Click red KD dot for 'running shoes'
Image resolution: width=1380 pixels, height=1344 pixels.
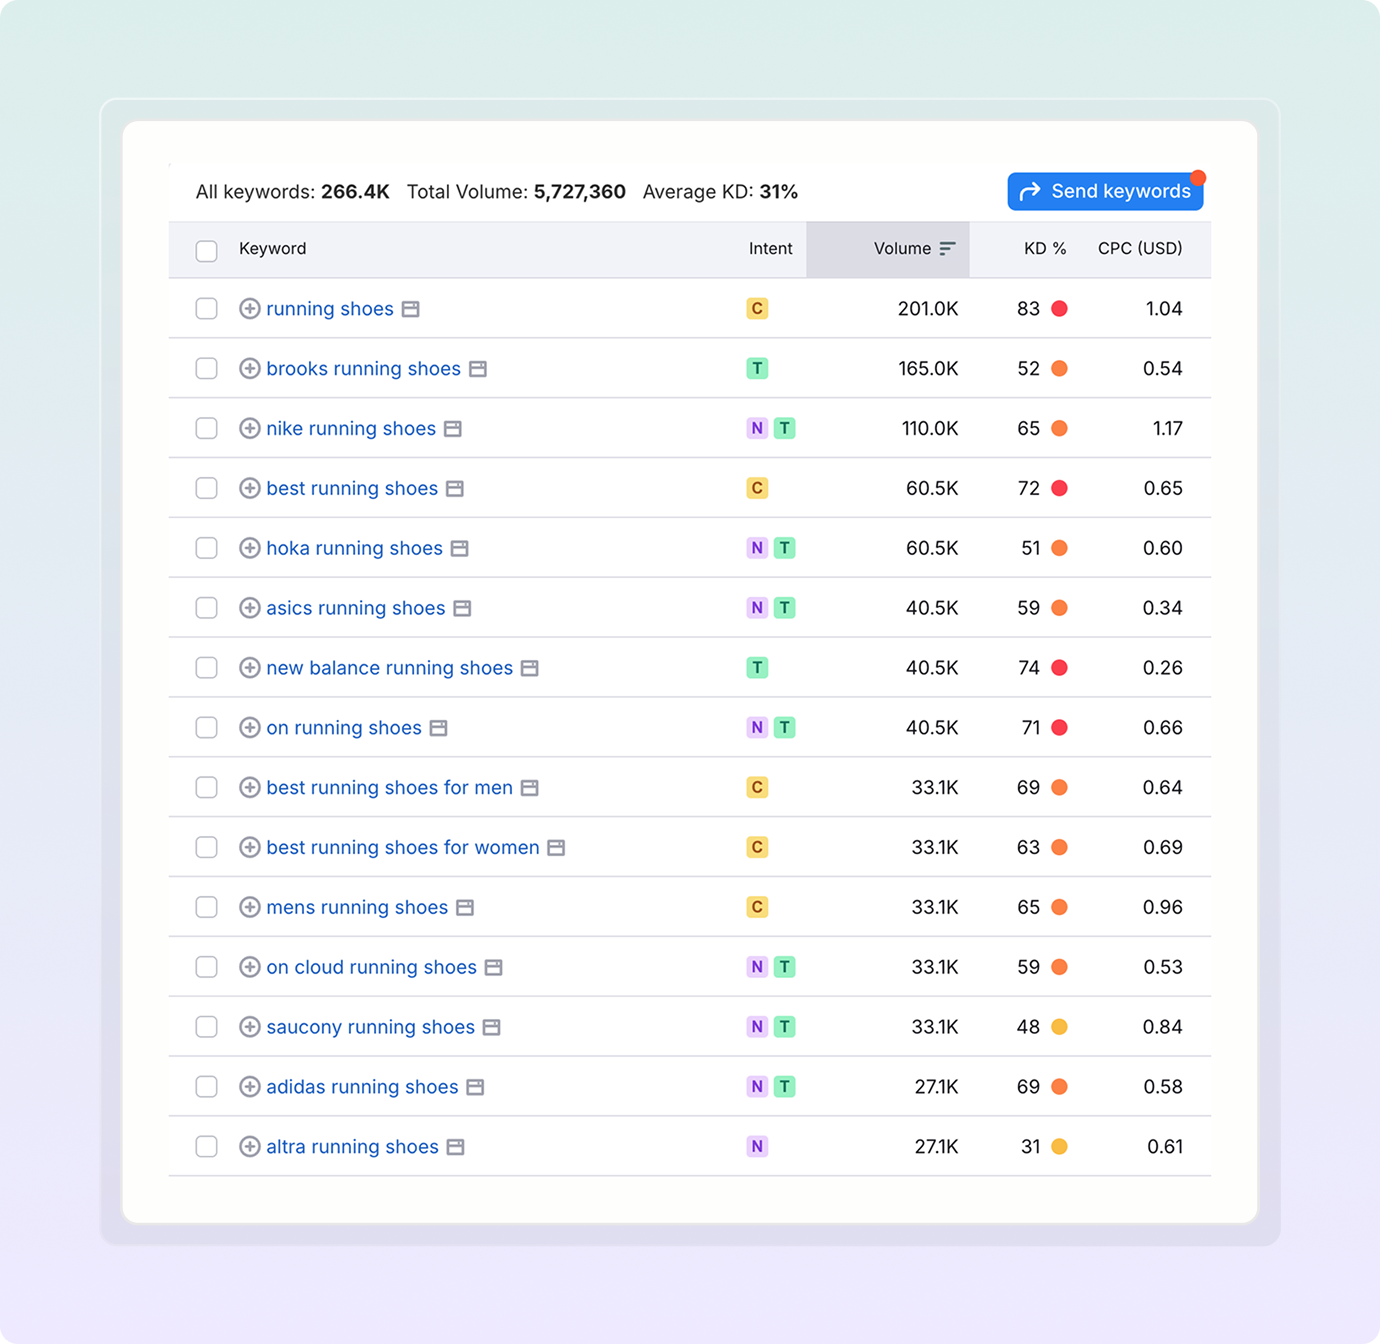click(1059, 309)
